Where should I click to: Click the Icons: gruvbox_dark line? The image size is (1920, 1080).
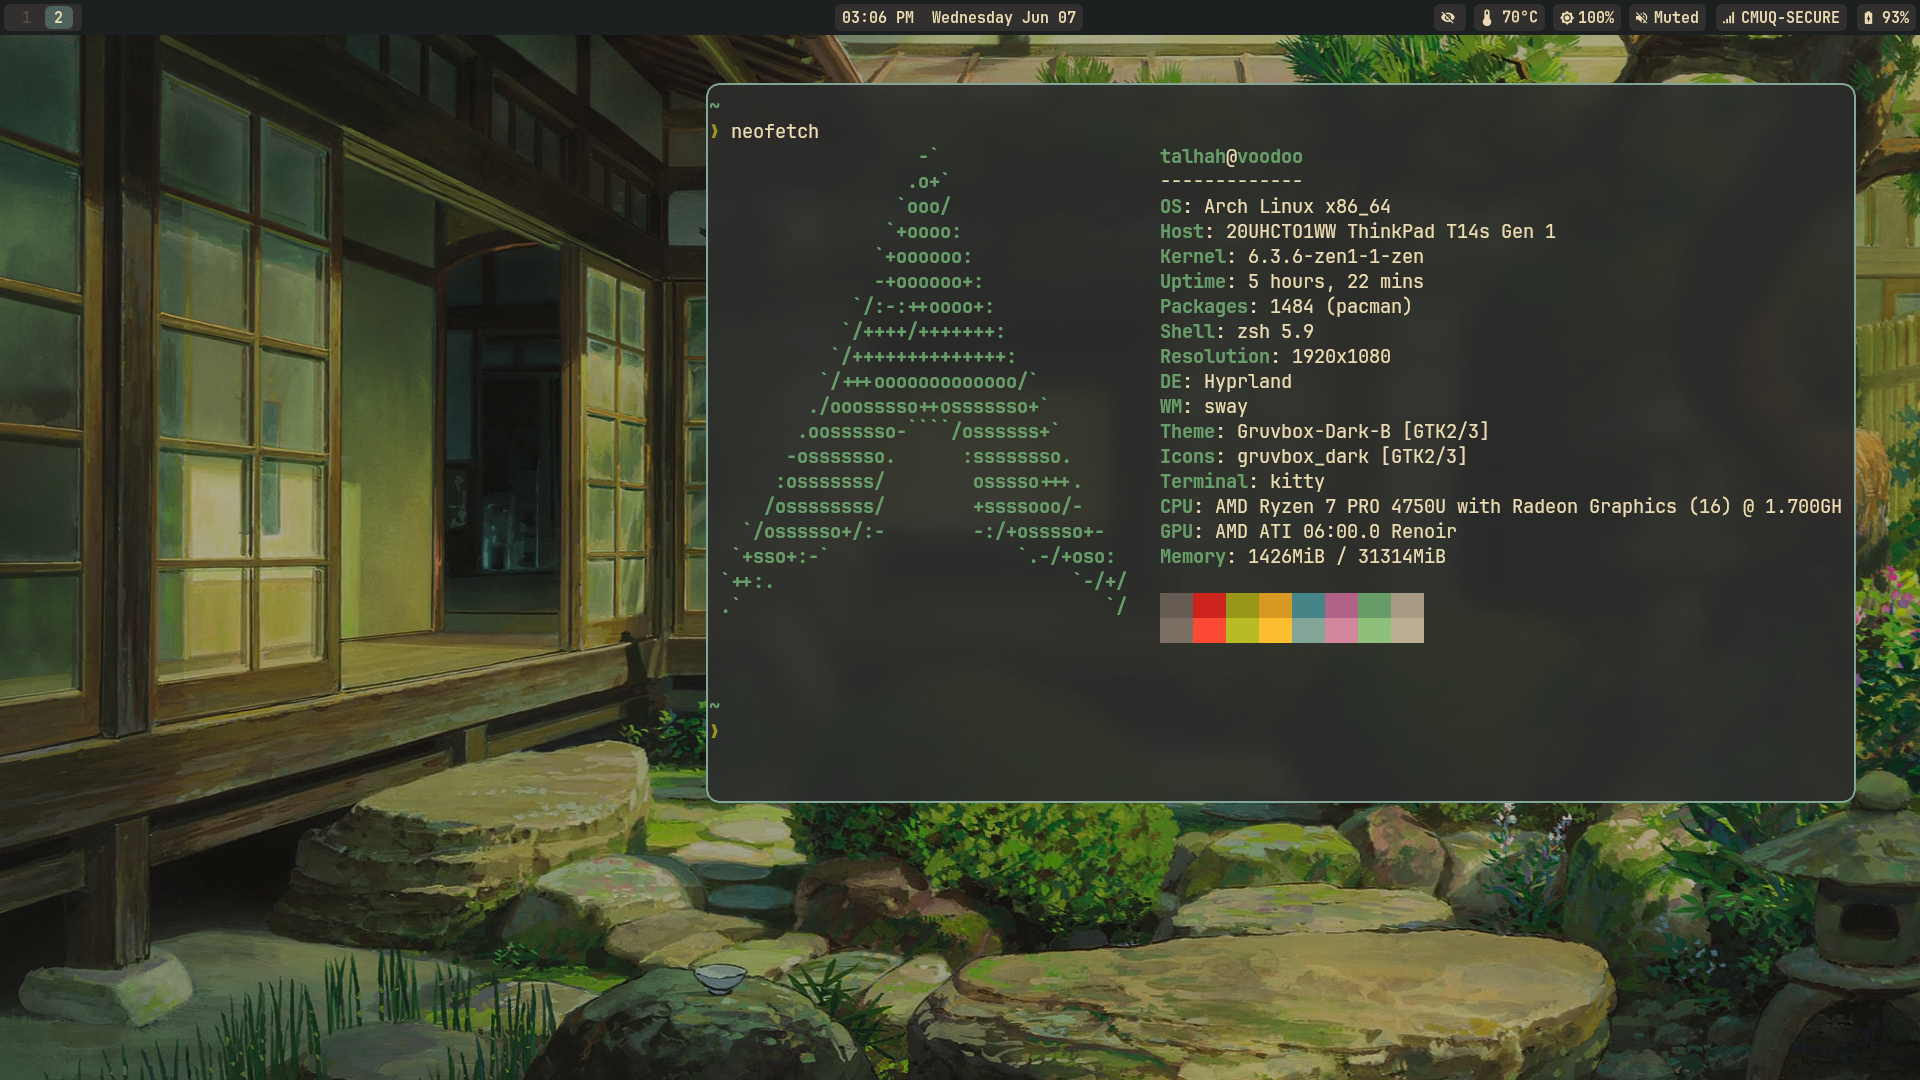pyautogui.click(x=1313, y=456)
